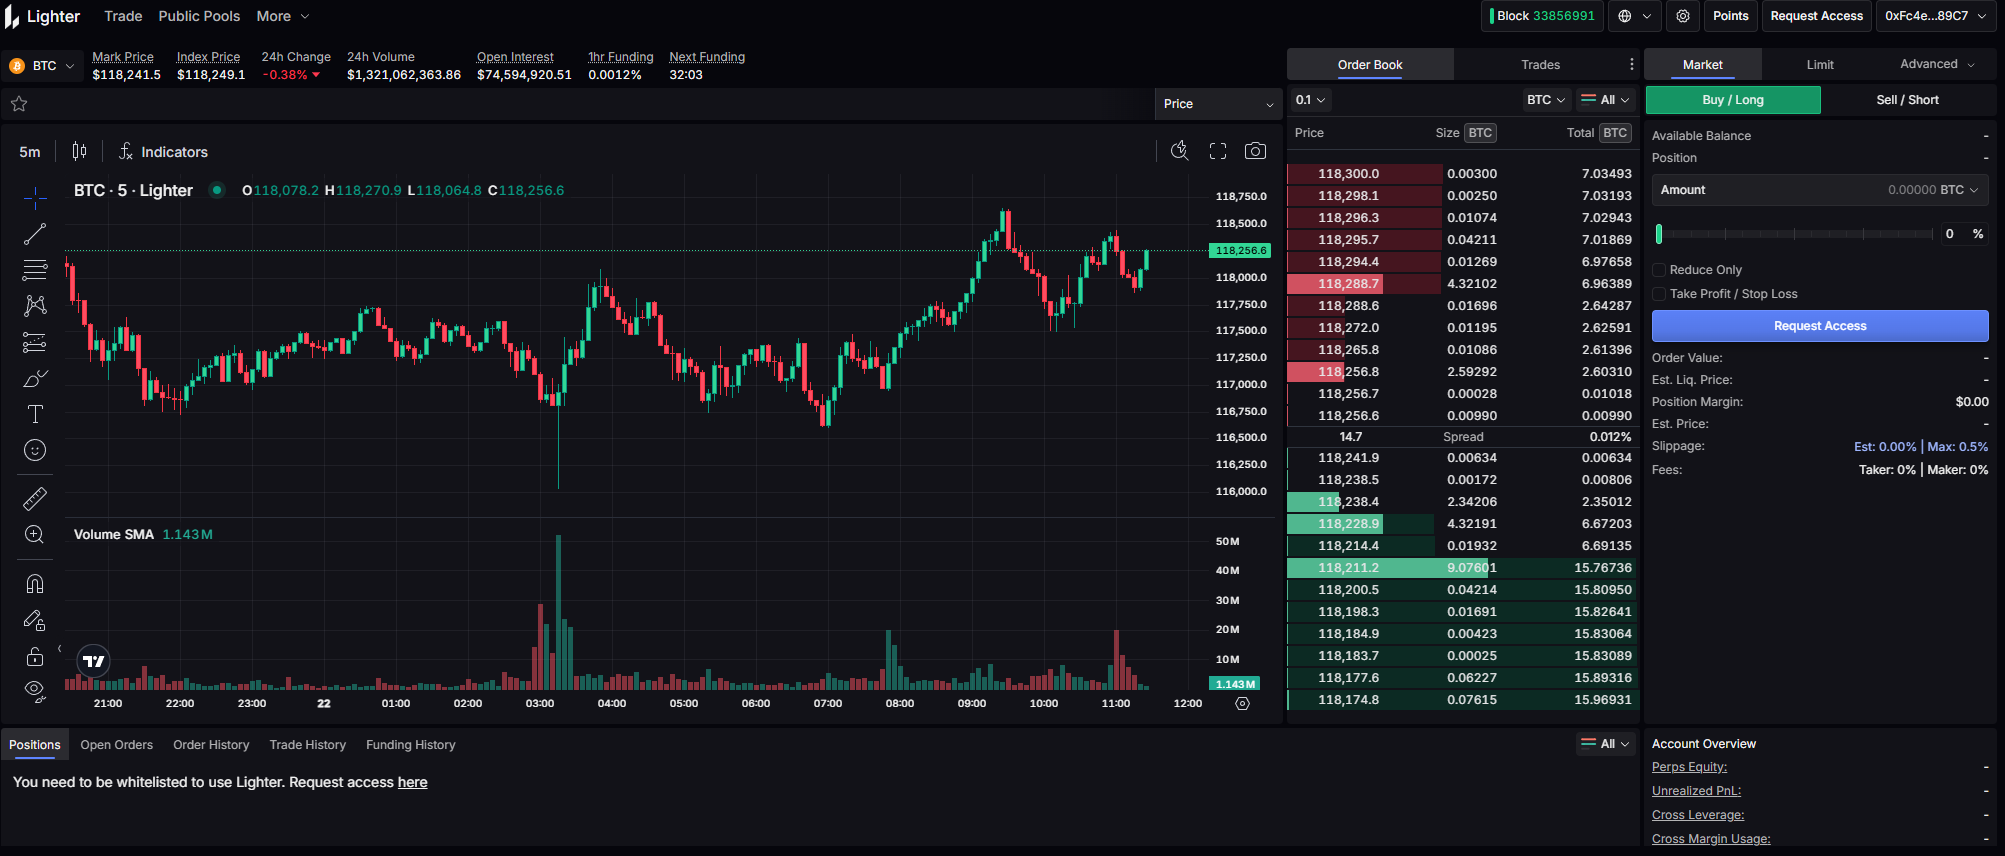
Task: Take a chart snapshot with camera icon
Action: coord(1255,151)
